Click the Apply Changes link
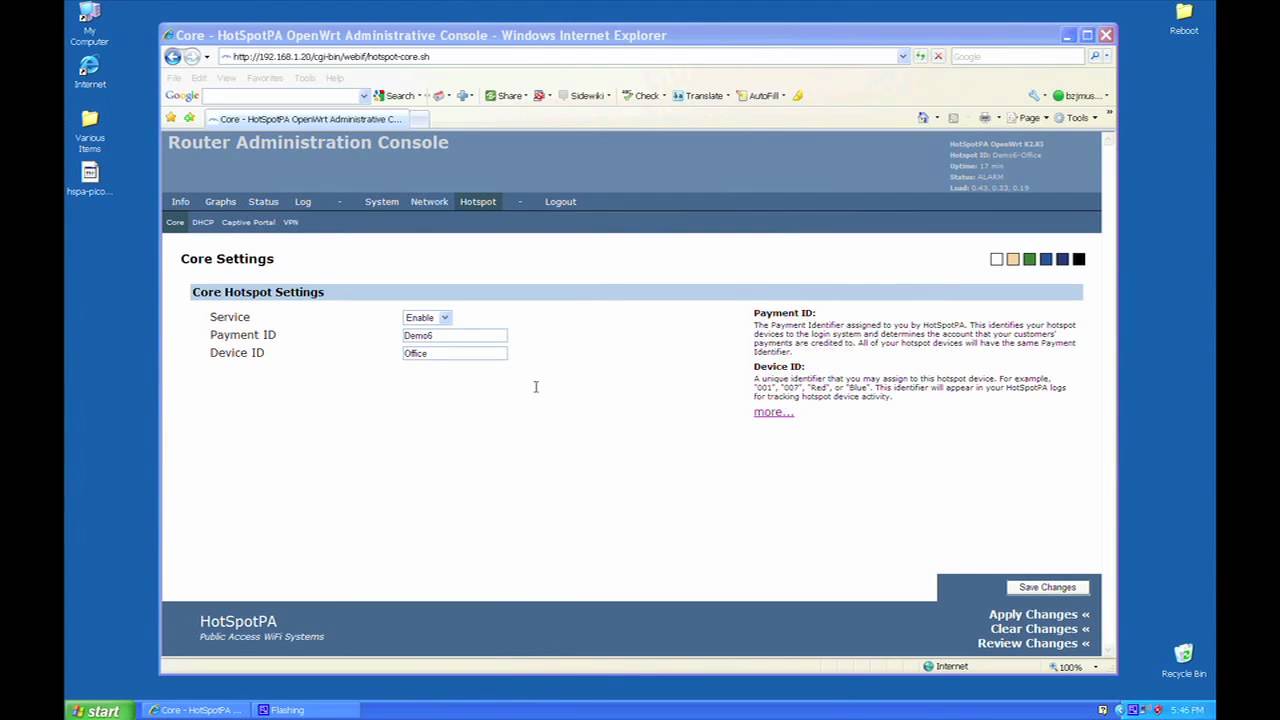1280x720 pixels. (1039, 615)
